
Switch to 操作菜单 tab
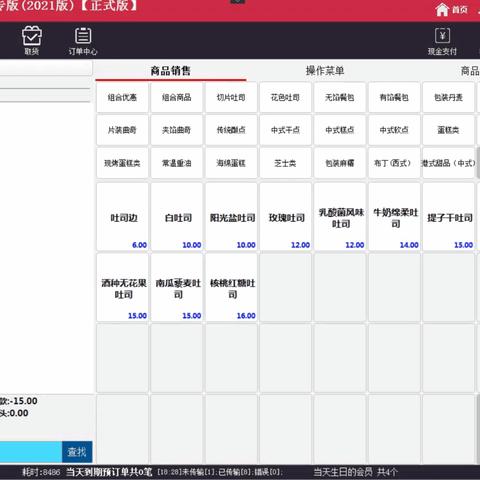coord(325,71)
